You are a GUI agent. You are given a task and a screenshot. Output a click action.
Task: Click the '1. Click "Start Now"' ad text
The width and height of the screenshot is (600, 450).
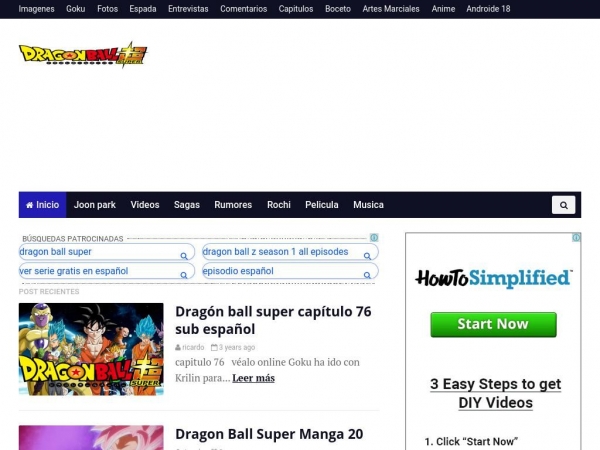(x=471, y=441)
